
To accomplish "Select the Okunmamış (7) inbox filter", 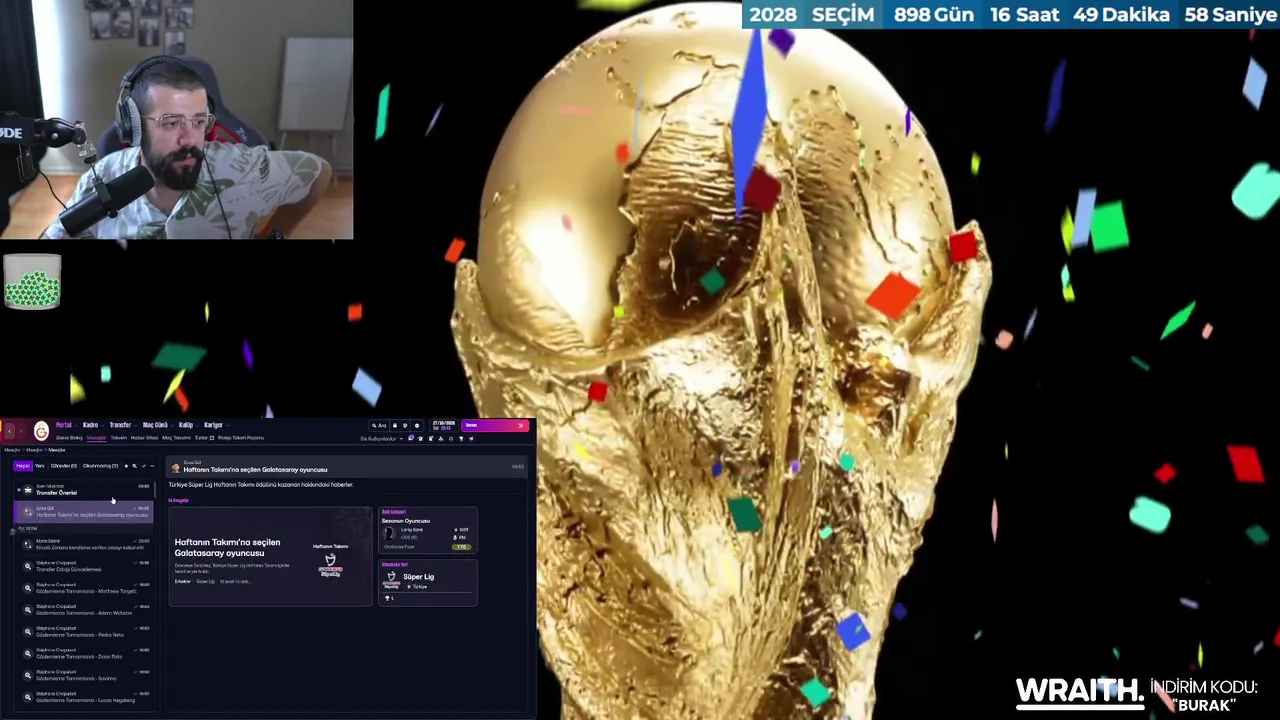I will (100, 466).
